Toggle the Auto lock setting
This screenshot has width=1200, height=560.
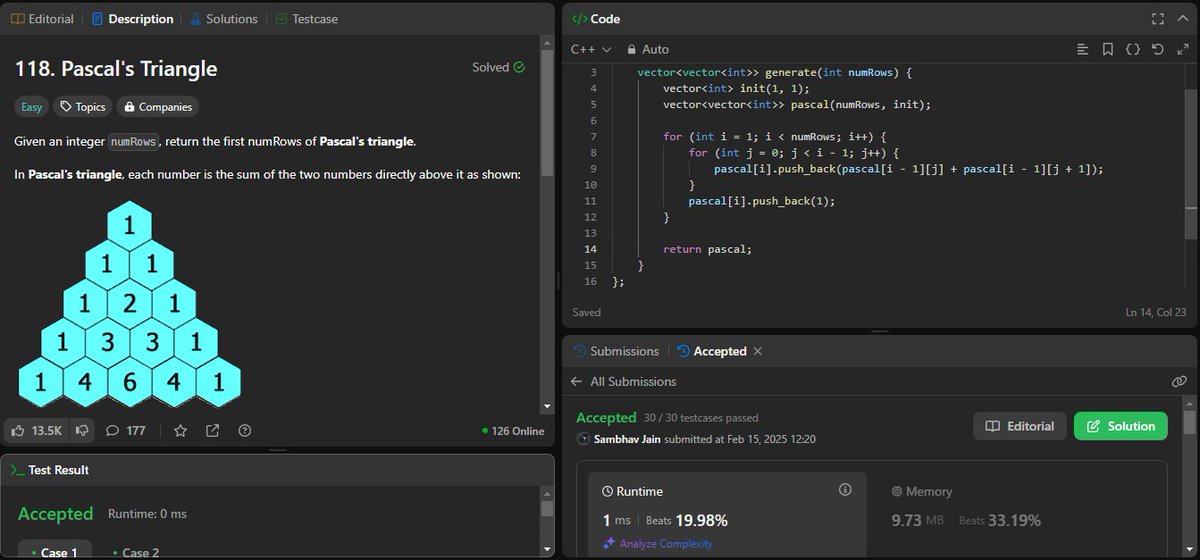pyautogui.click(x=647, y=49)
